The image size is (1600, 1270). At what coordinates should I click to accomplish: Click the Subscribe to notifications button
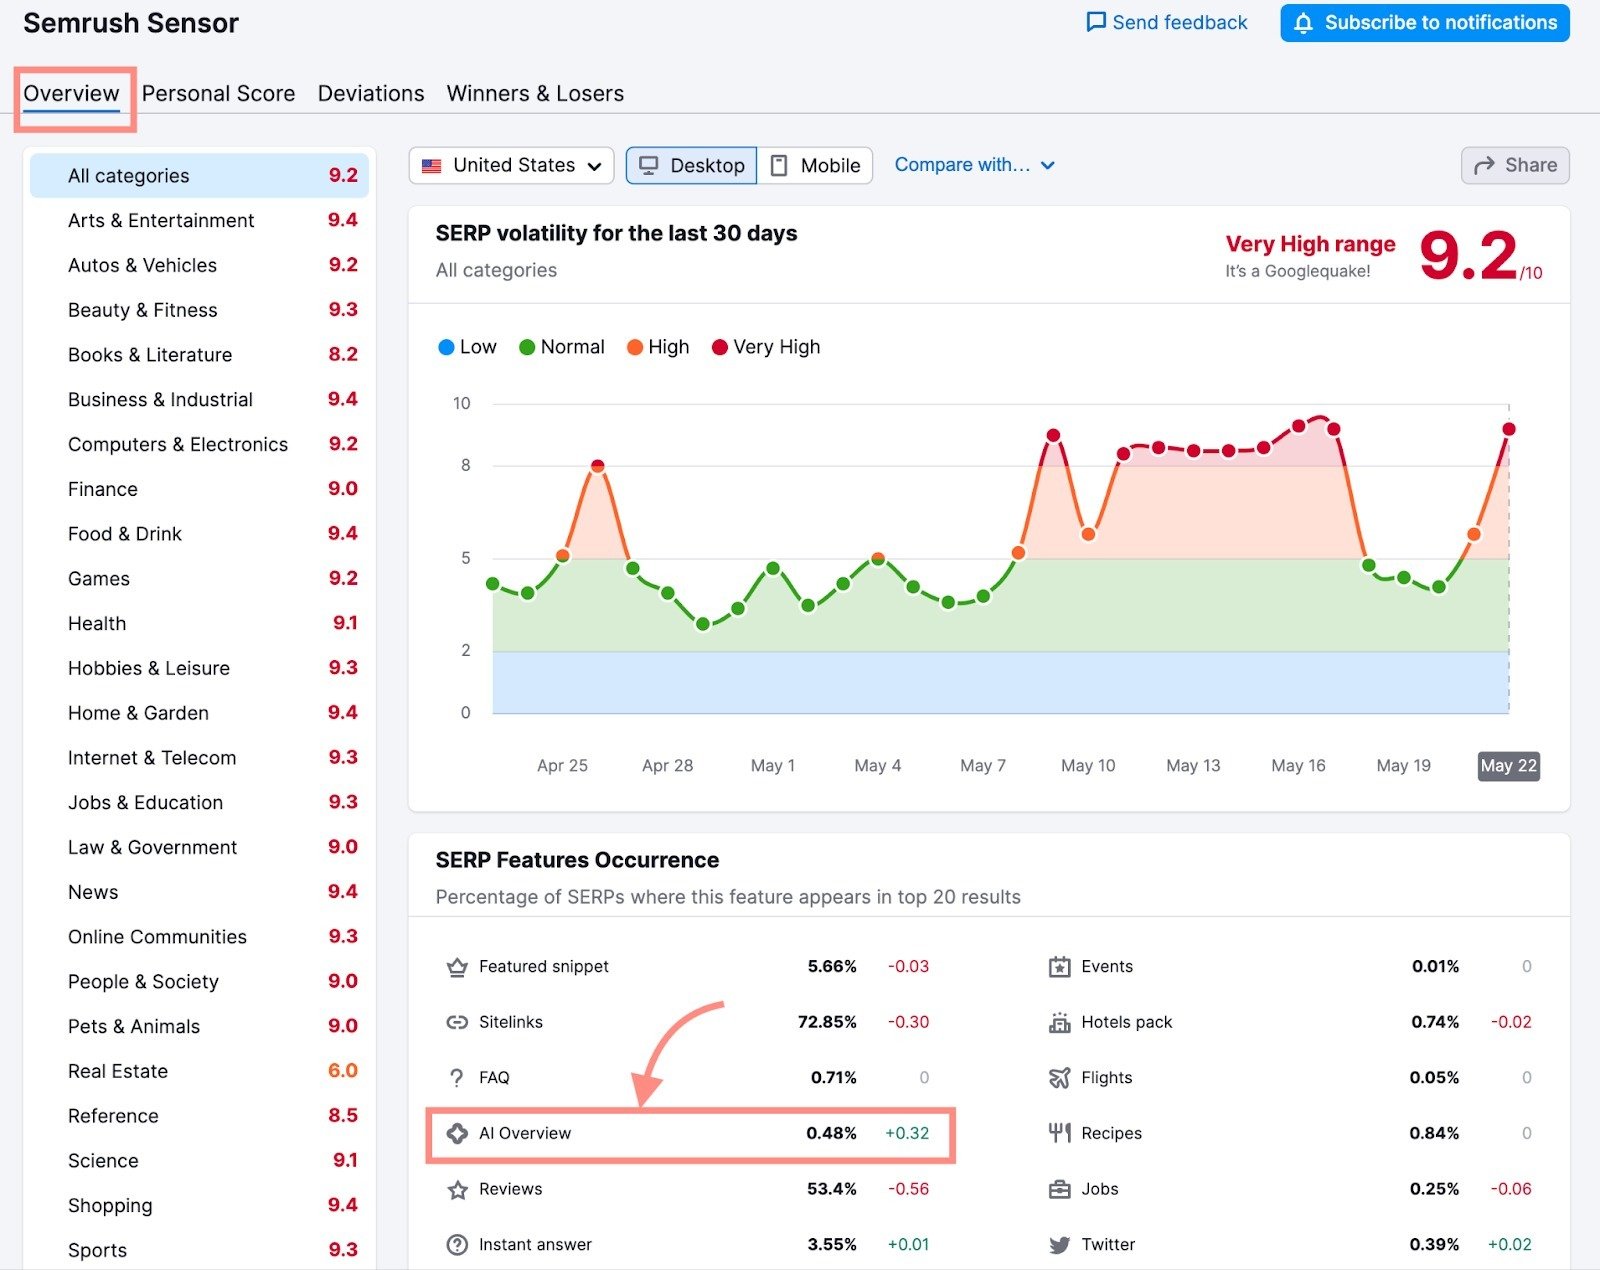pos(1424,22)
